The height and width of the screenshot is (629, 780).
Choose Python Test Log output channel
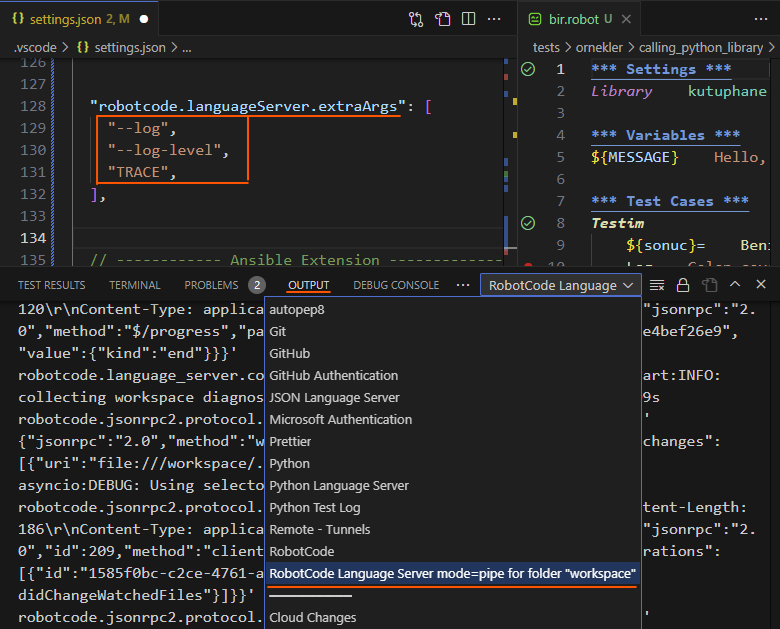click(x=453, y=508)
